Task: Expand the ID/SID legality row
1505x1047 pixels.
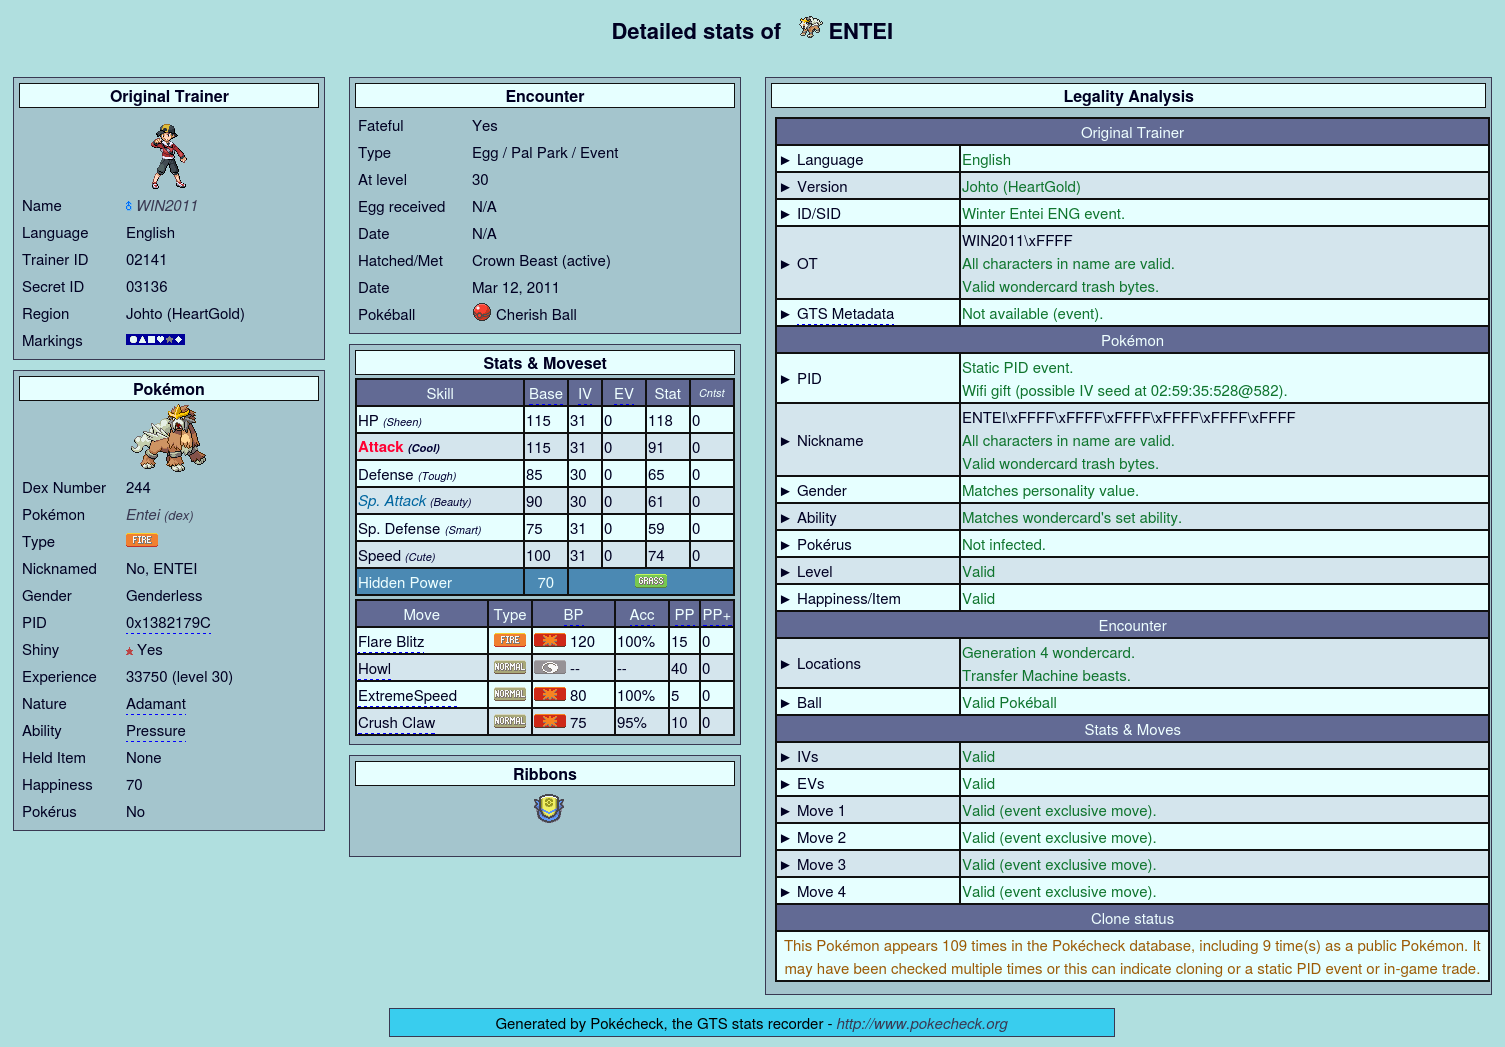Action: [785, 214]
